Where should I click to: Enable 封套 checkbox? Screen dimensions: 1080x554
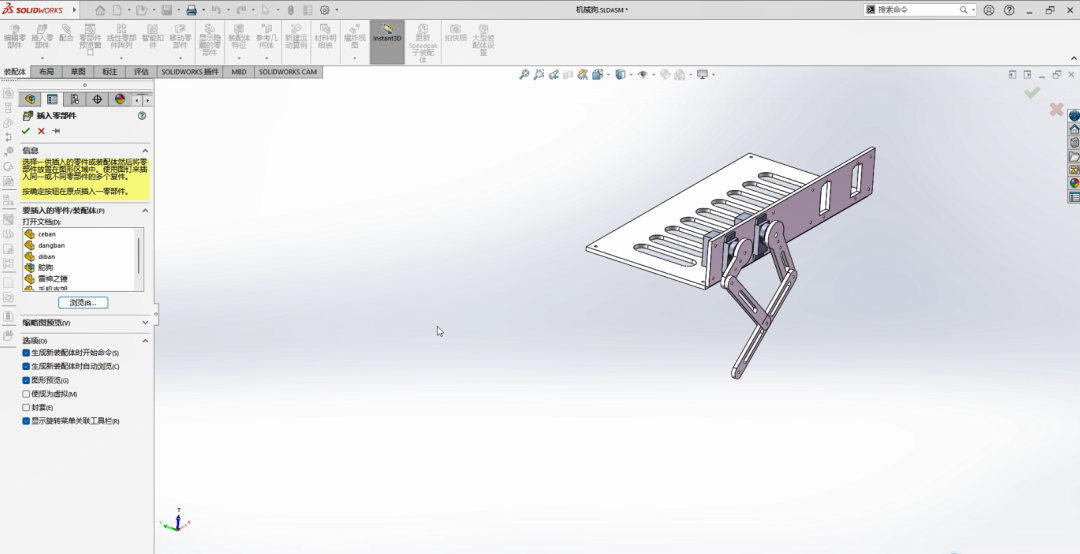(26, 407)
